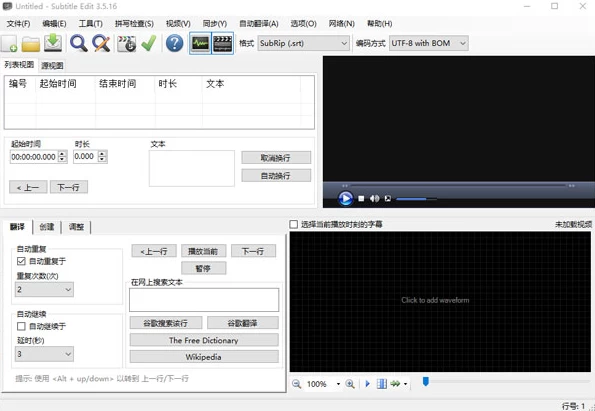Open the Visual Sync clapperboard icon

(126, 44)
